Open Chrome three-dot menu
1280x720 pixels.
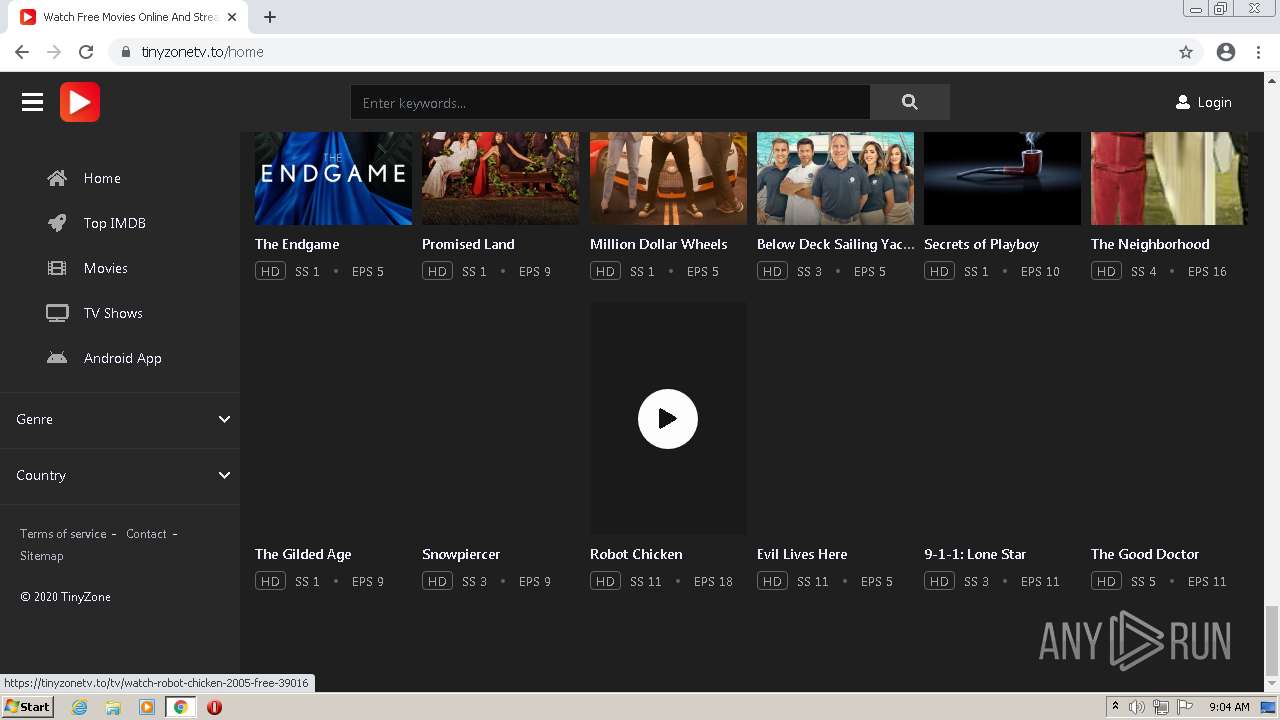[1258, 52]
